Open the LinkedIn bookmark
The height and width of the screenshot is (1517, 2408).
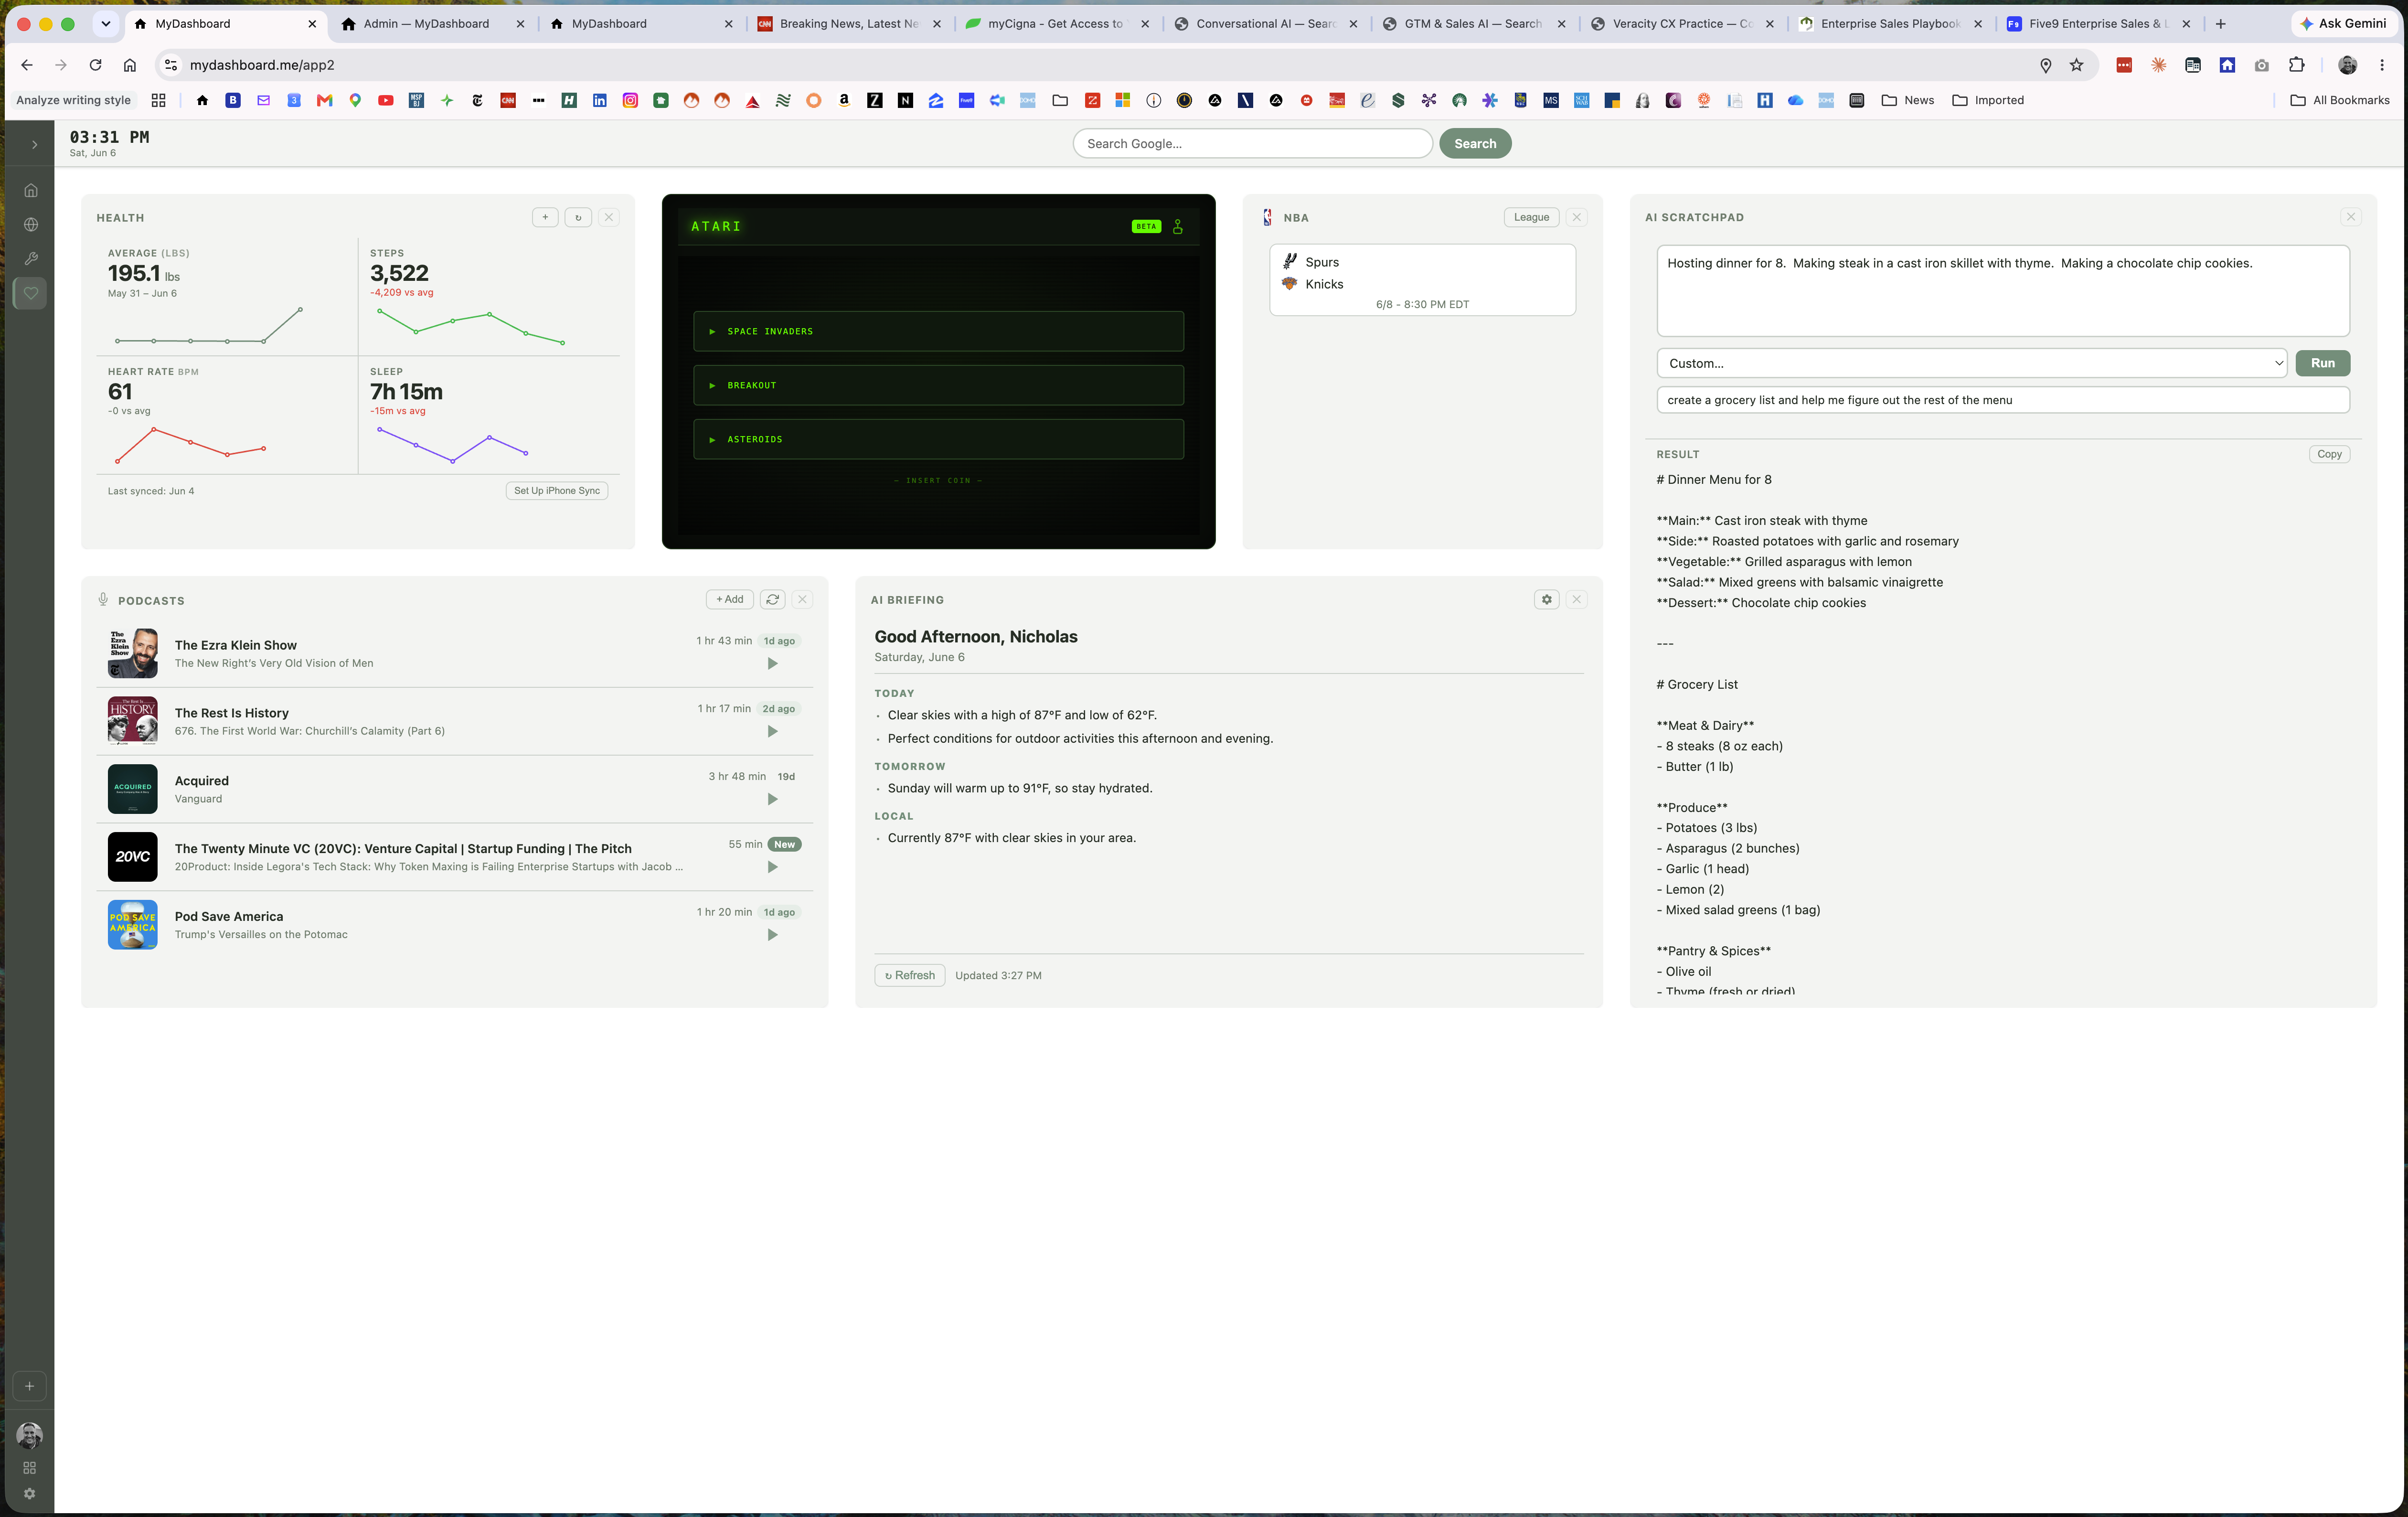(600, 100)
